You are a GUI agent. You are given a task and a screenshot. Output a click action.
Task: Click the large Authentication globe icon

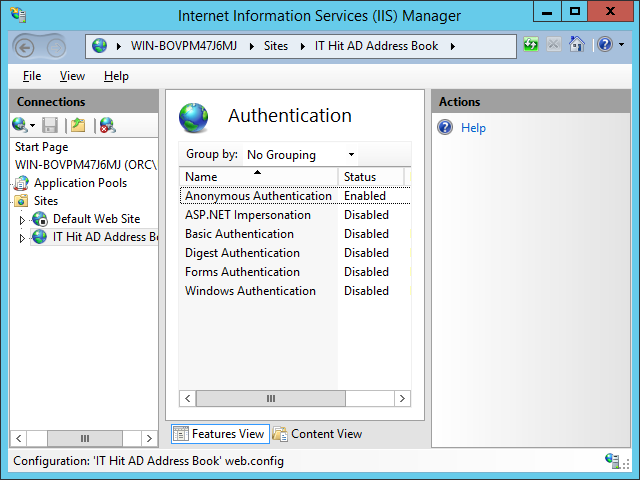coord(193,118)
